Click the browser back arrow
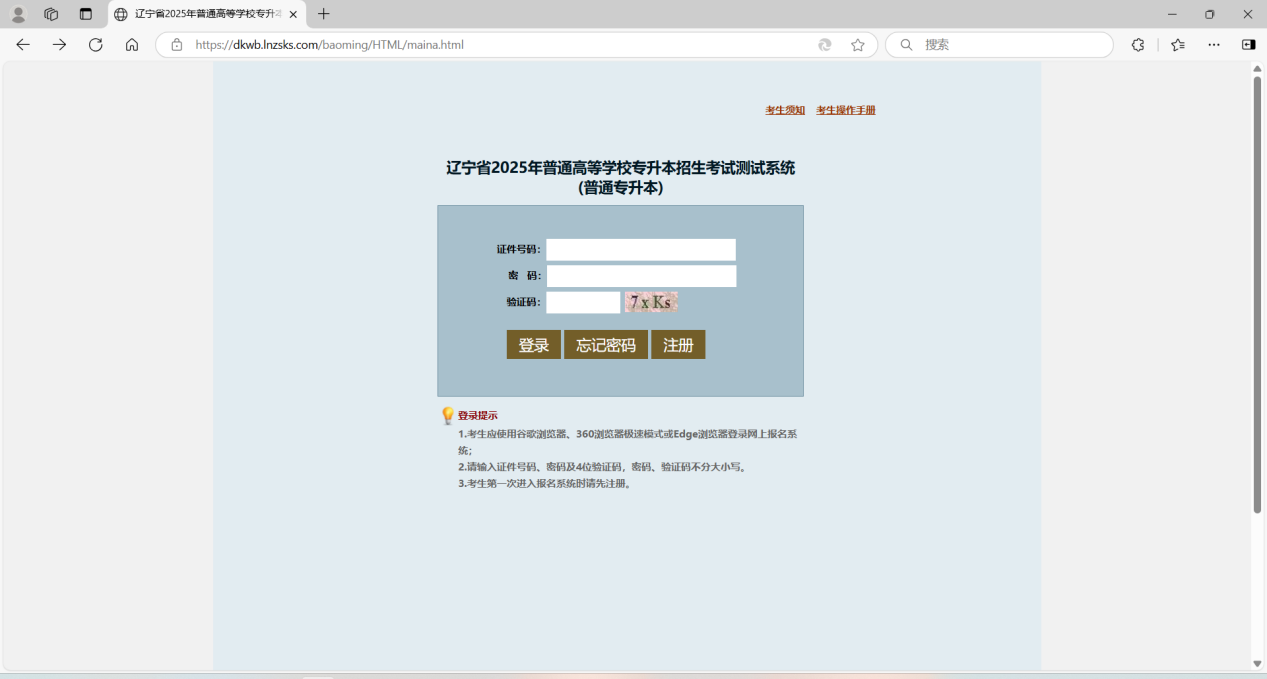 [x=23, y=45]
